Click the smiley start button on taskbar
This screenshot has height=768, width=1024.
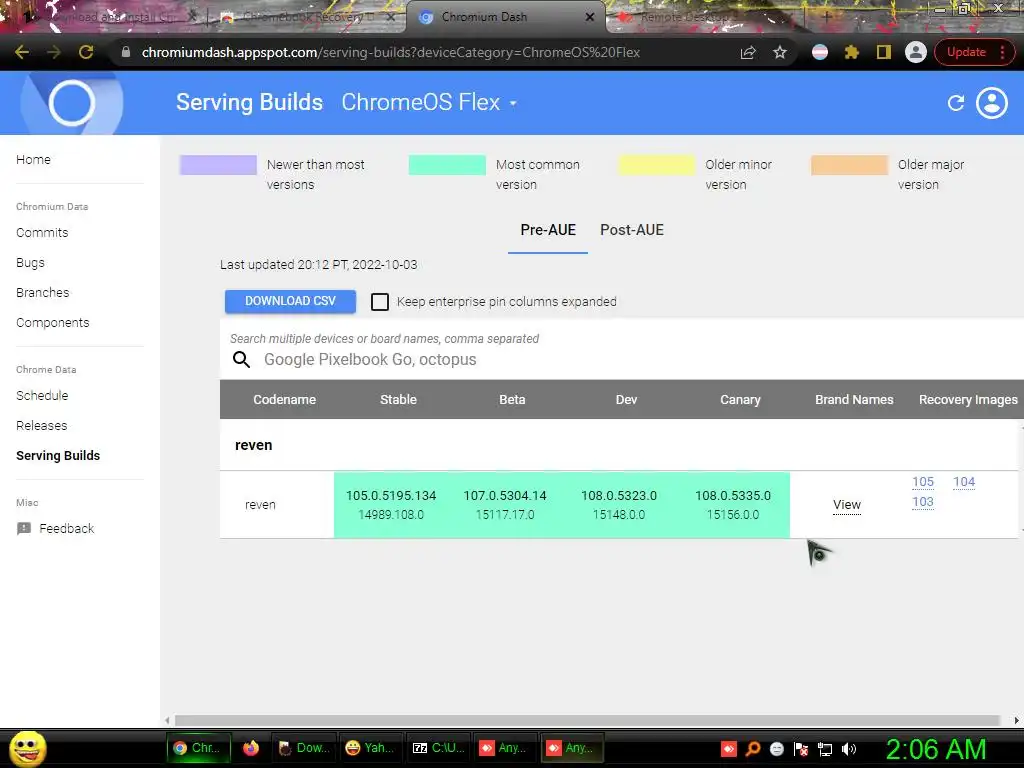point(27,748)
